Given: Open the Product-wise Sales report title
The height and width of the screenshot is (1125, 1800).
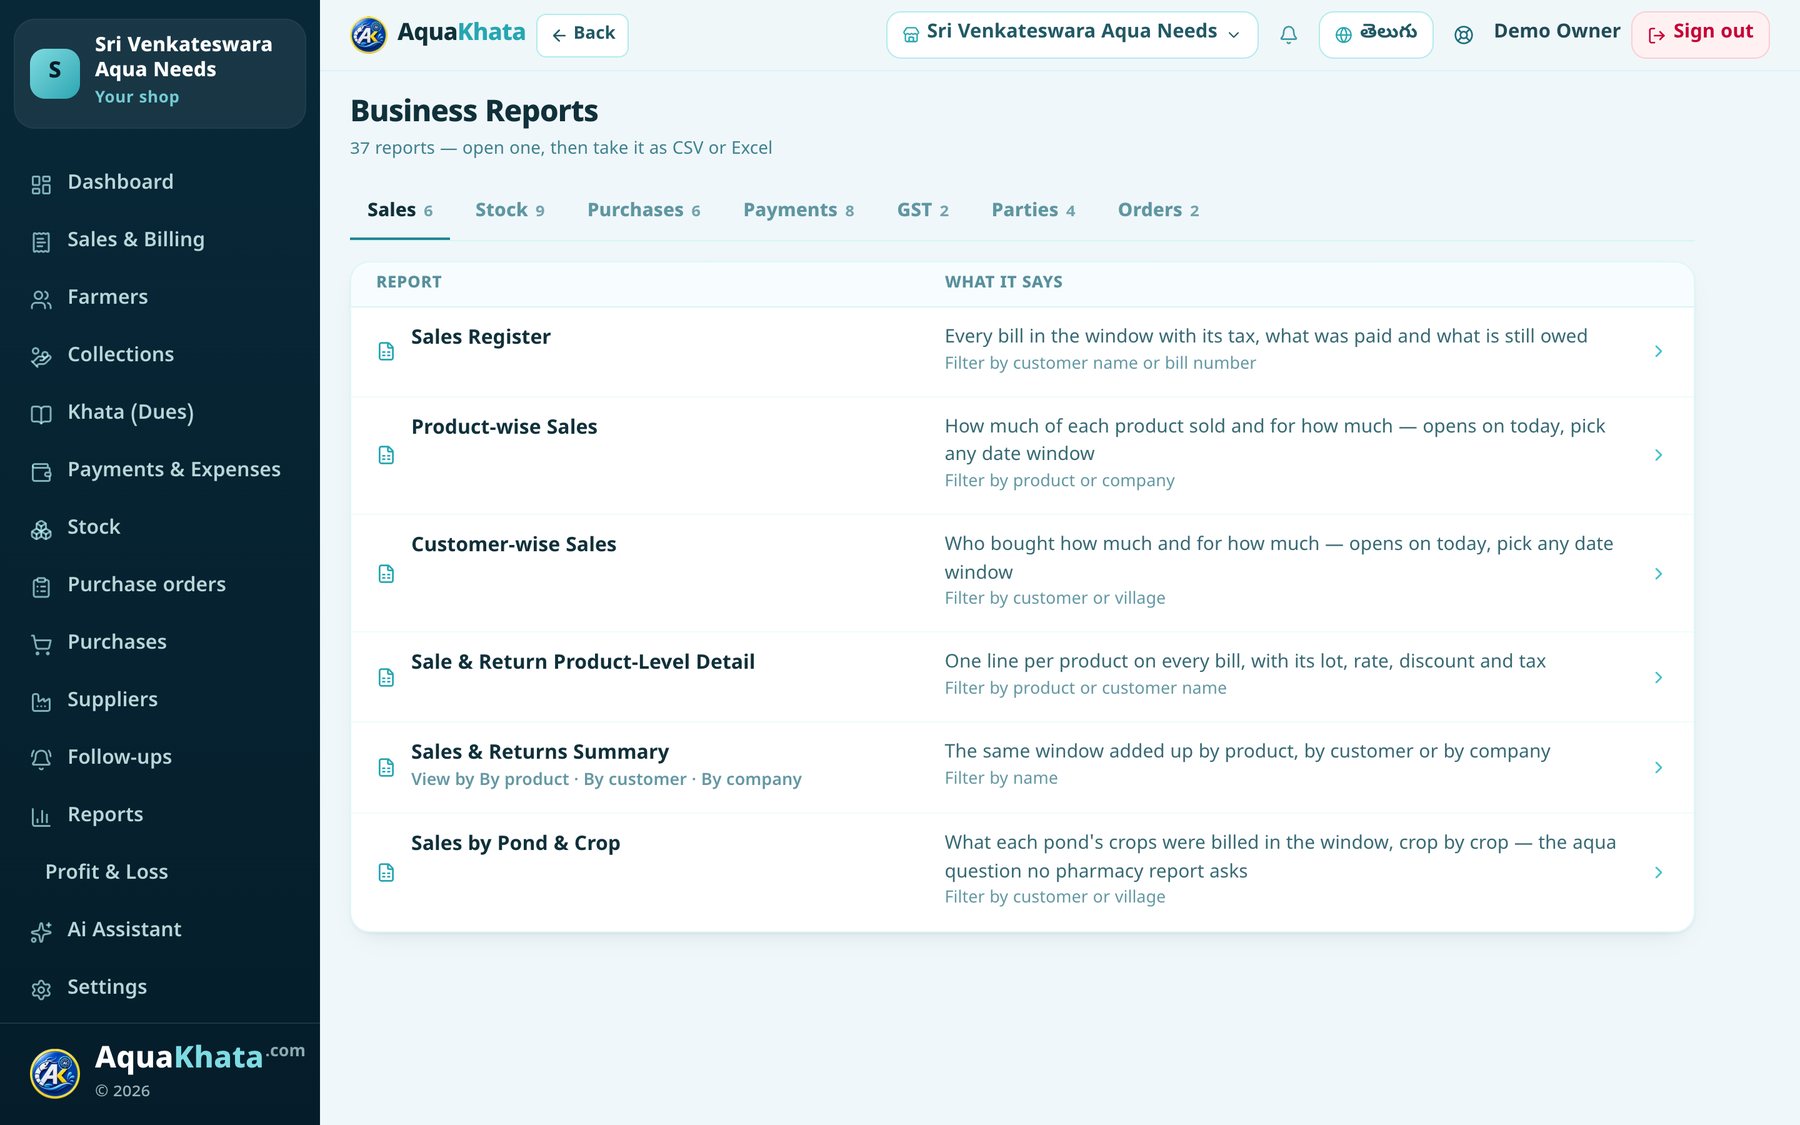Looking at the screenshot, I should pyautogui.click(x=504, y=427).
